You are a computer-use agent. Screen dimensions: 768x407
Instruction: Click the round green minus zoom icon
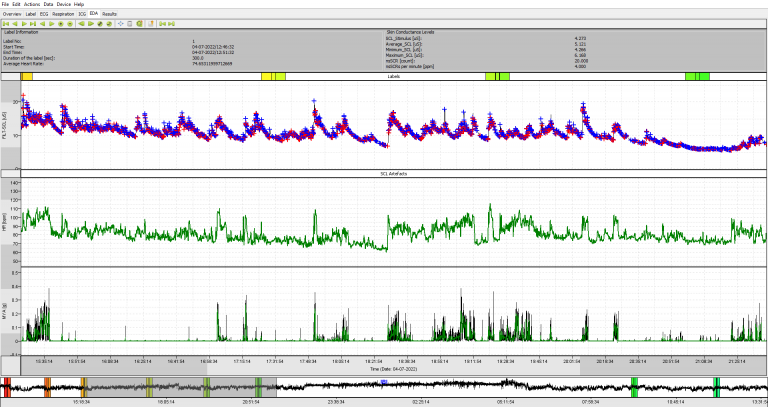[x=70, y=24]
